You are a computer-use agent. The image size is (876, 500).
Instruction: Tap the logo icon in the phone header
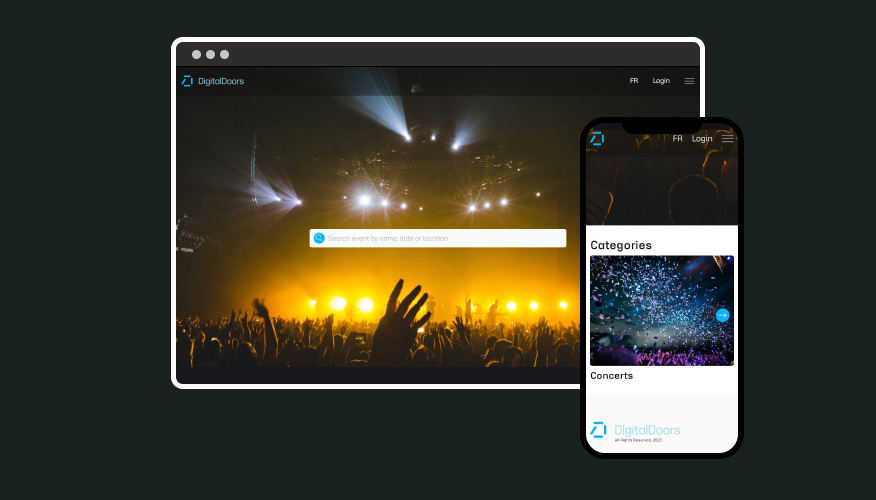597,138
